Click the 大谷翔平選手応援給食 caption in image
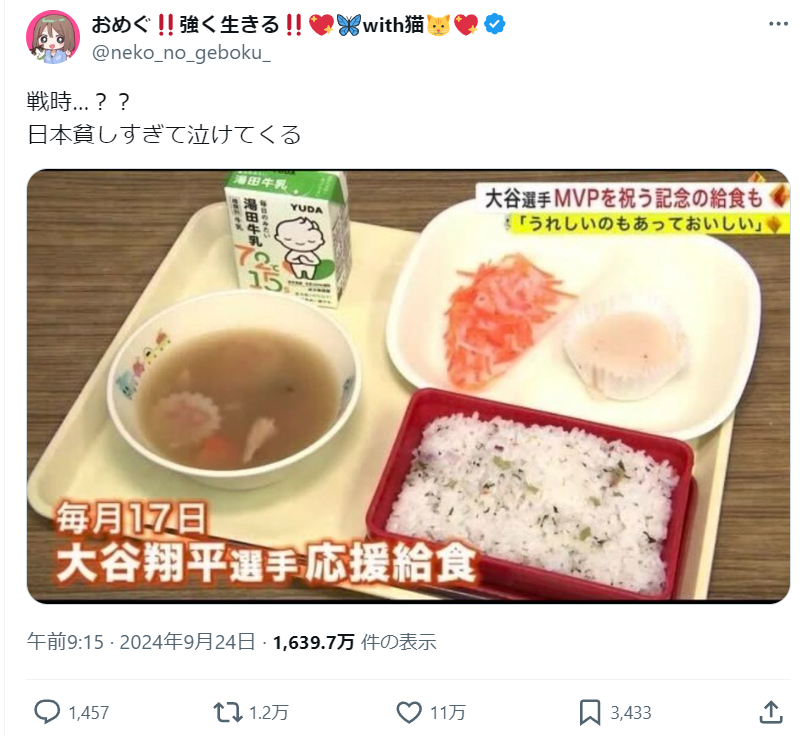802x736 pixels. 266,564
